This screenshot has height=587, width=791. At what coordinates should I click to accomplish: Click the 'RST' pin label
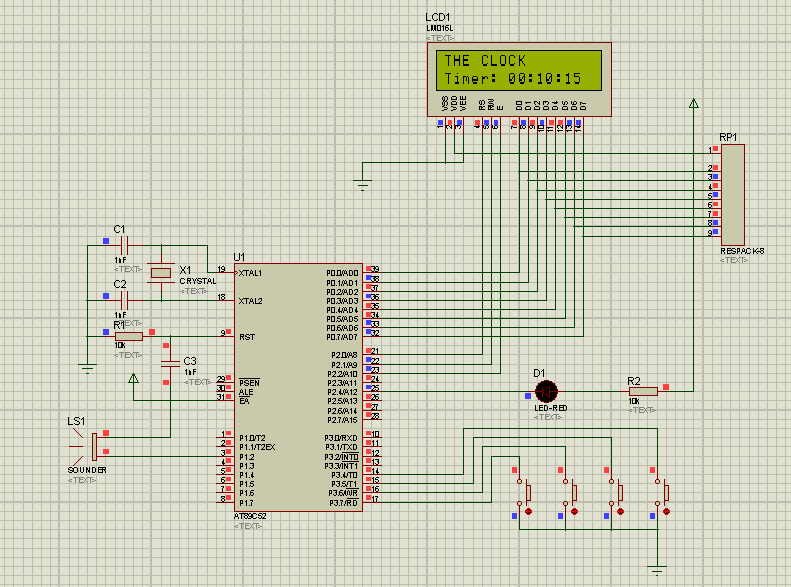(247, 337)
